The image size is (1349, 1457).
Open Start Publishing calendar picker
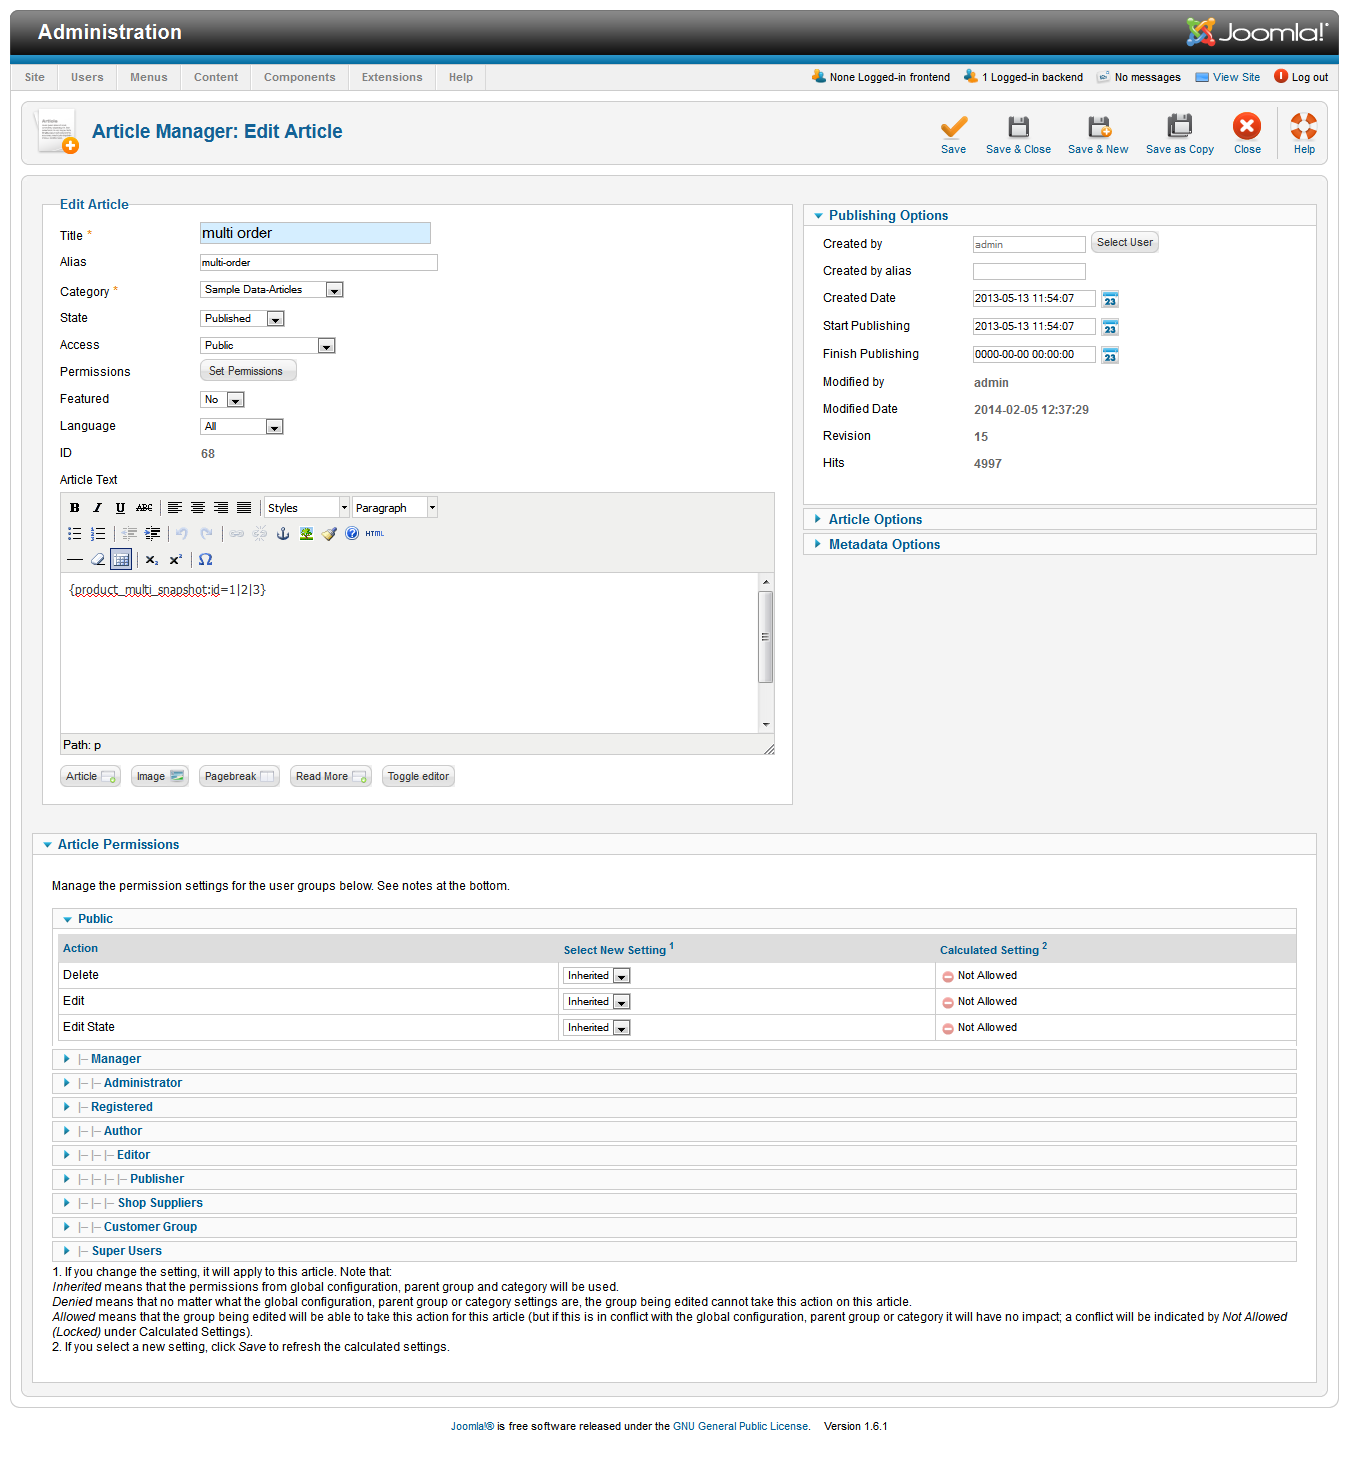point(1110,327)
